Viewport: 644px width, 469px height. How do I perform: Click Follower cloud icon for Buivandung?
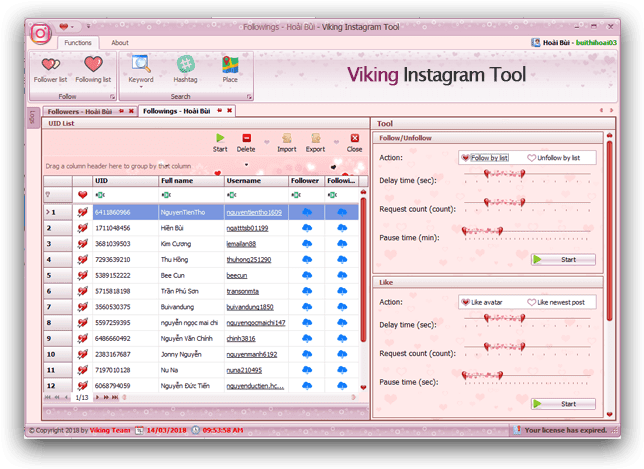click(307, 307)
